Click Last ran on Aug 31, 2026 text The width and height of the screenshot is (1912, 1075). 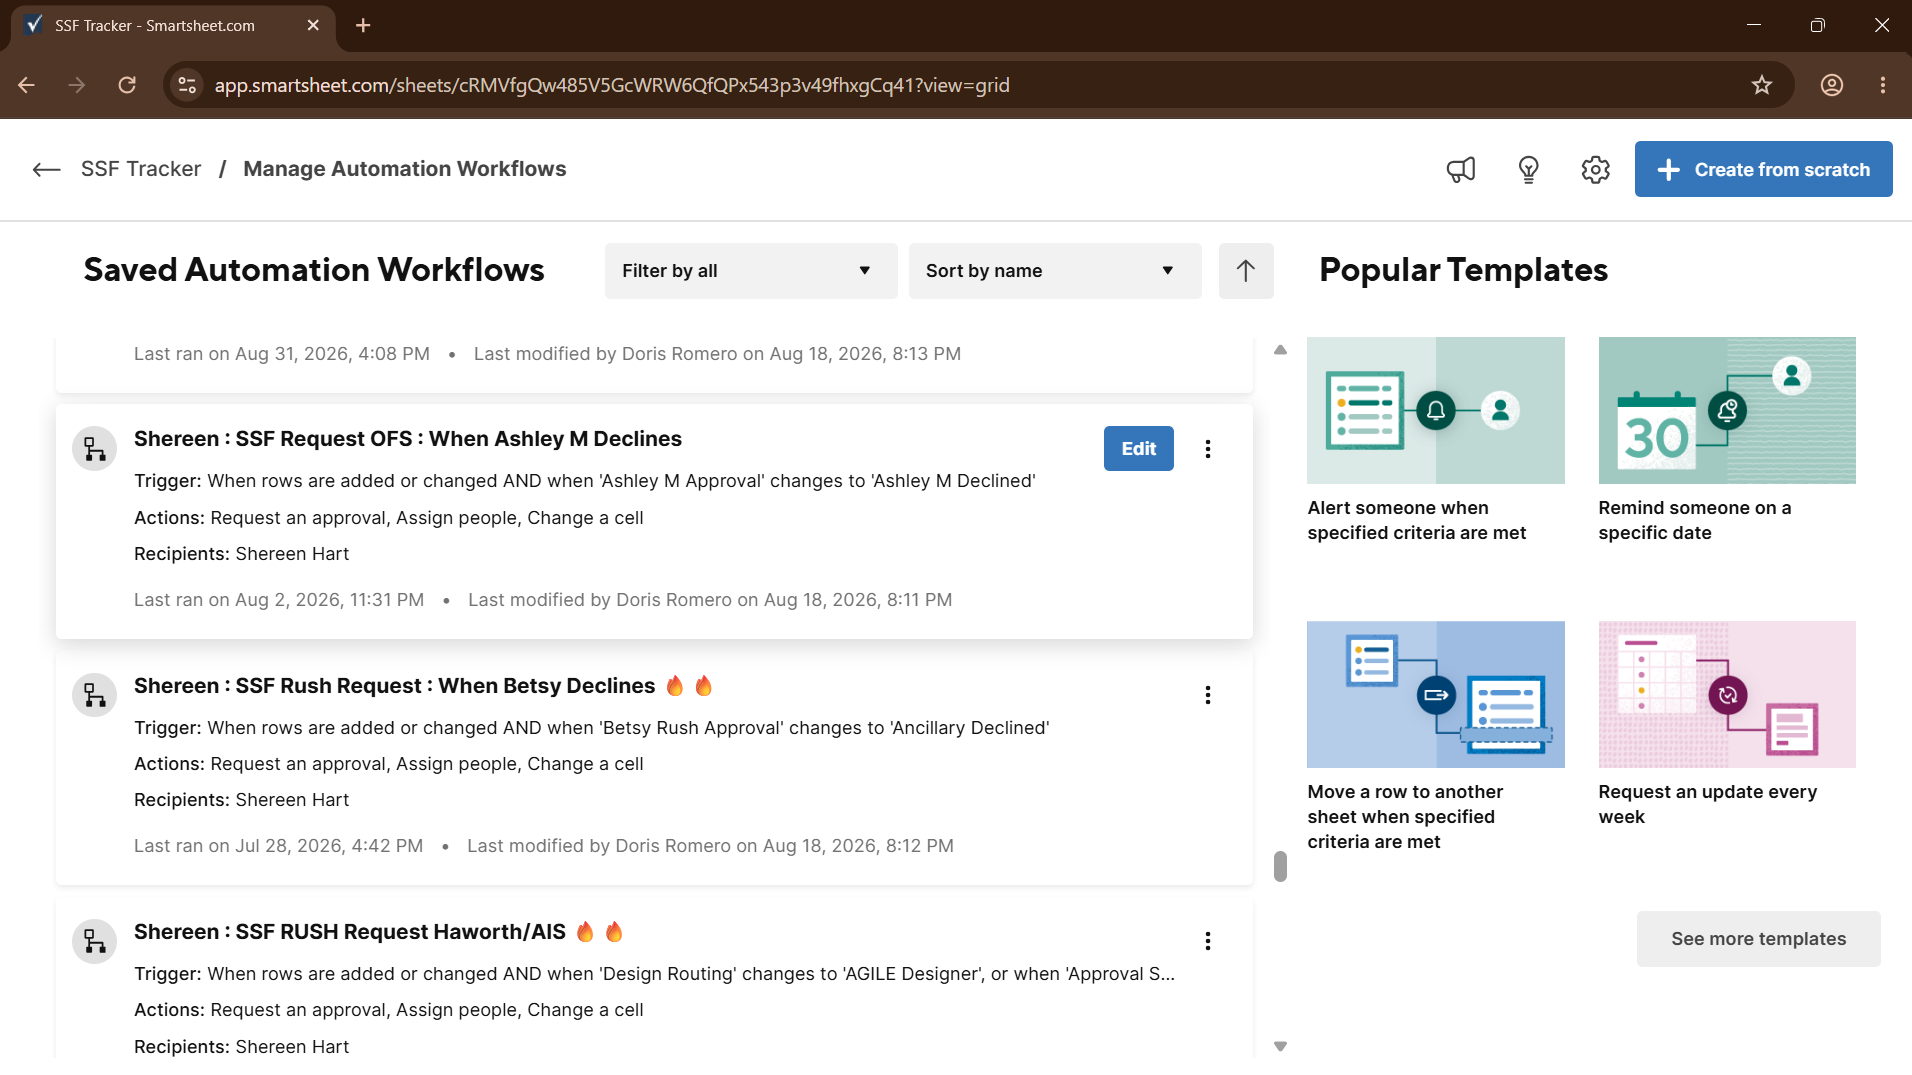point(281,354)
